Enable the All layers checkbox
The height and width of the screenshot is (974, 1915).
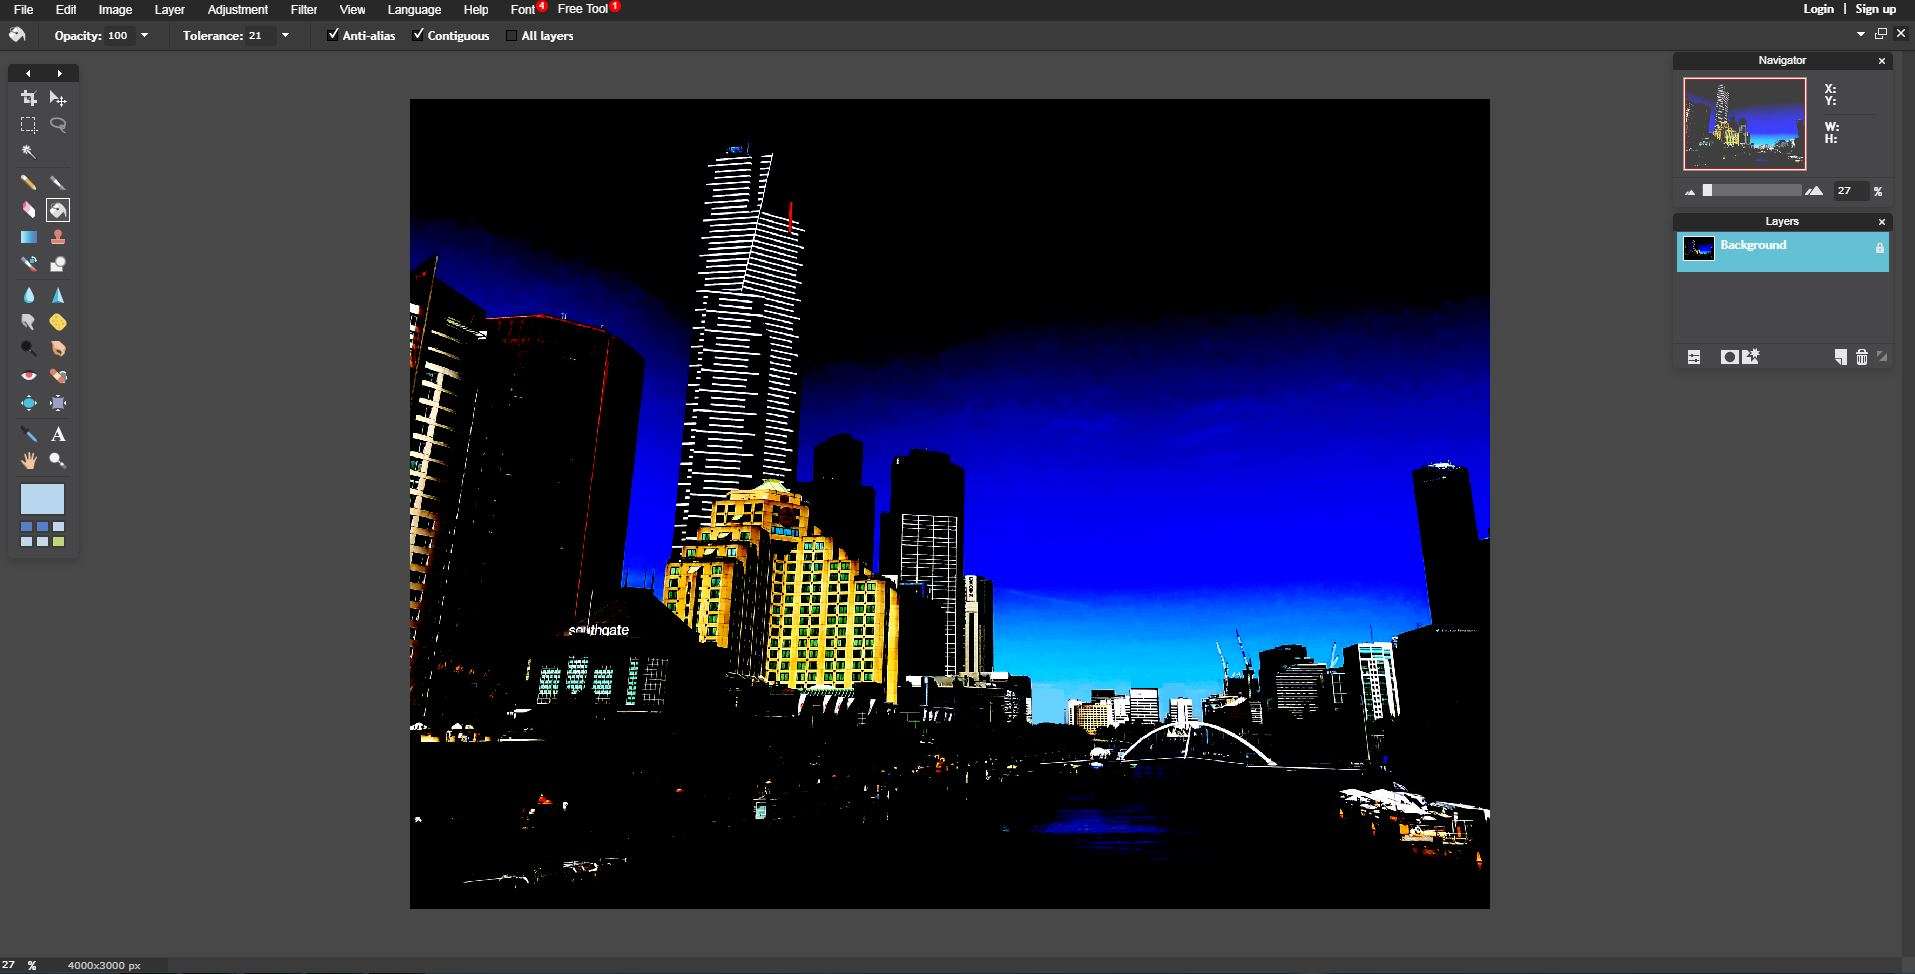click(x=511, y=35)
